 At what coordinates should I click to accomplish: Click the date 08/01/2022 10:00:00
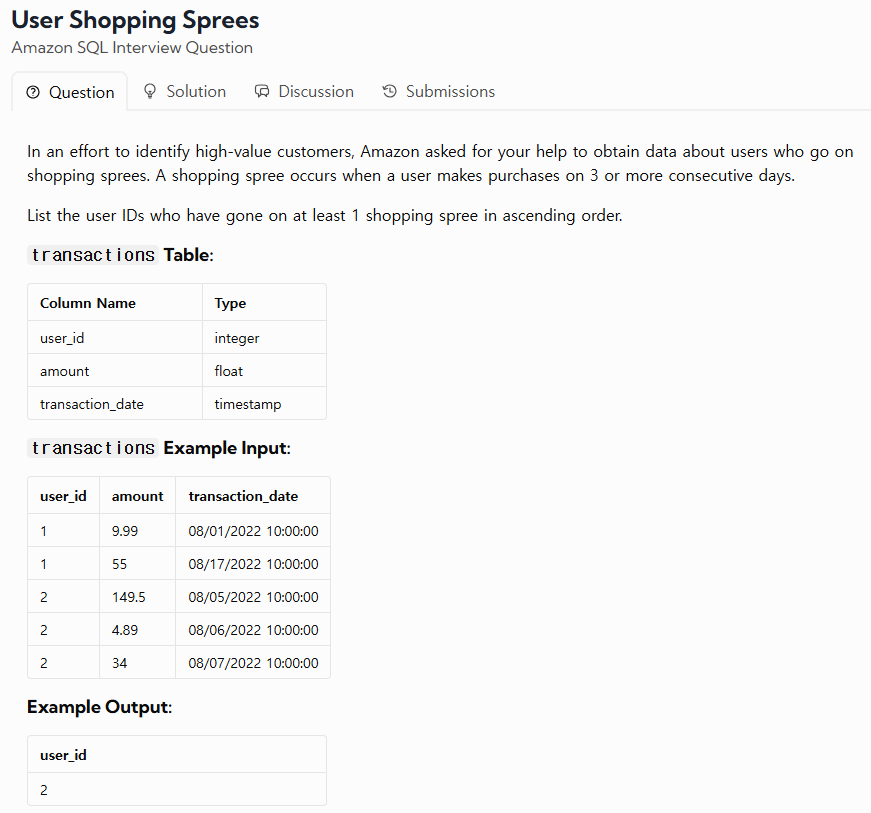[253, 531]
